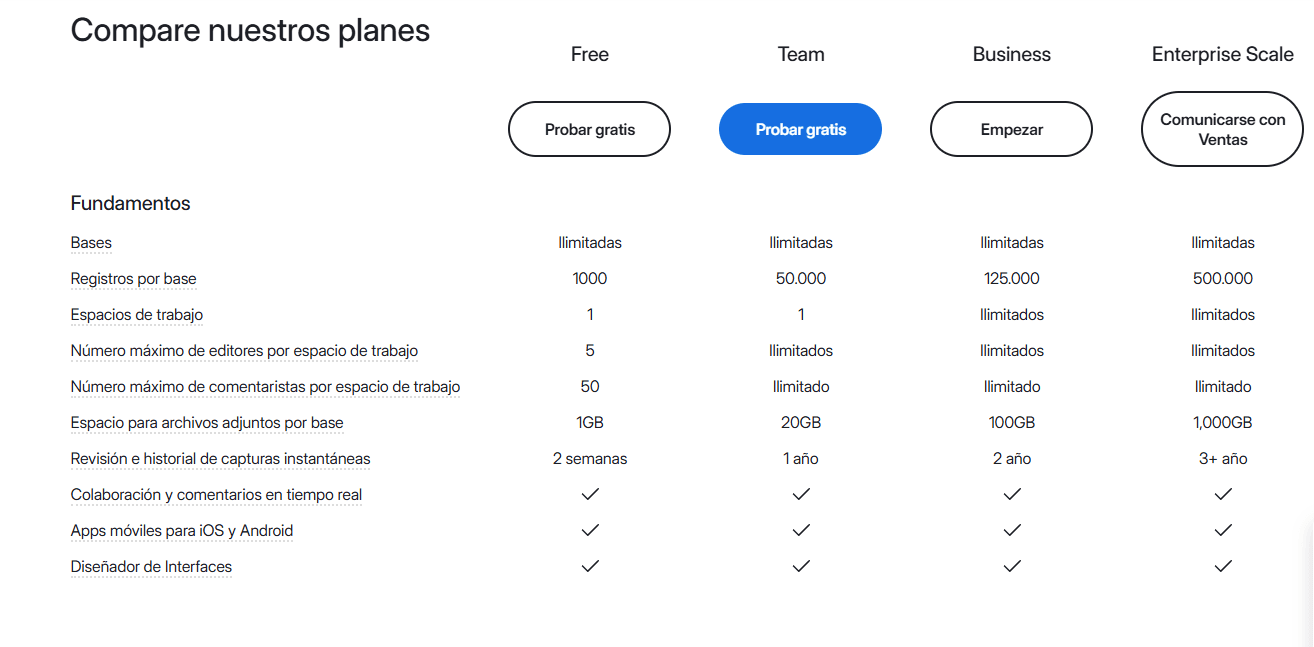
Task: Click the Free checkmark for Colaboración y comentarios
Action: point(590,494)
